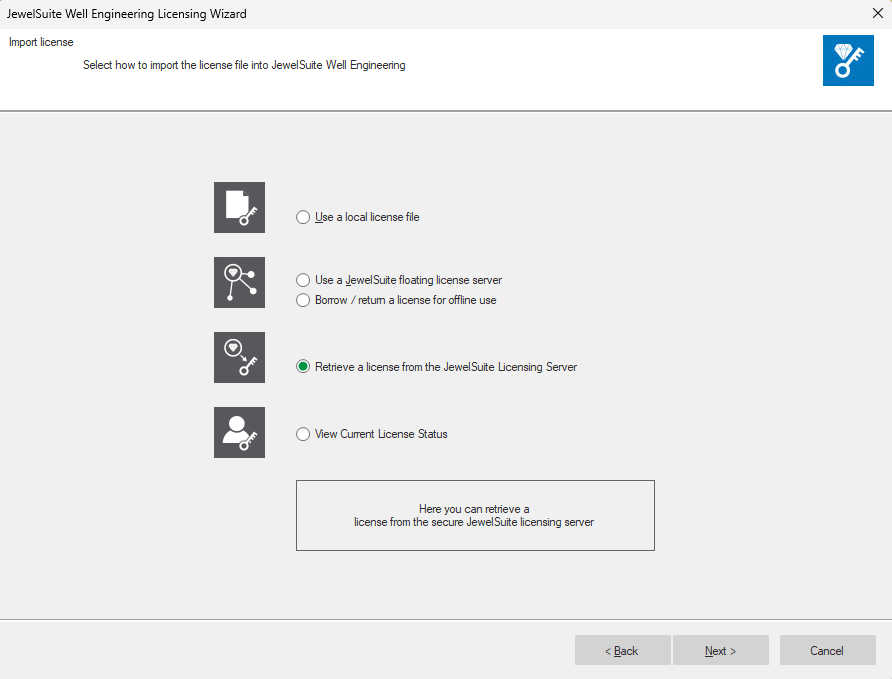Choose 'Use a JewelSuite floating license server'
This screenshot has height=679, width=892.
point(303,280)
